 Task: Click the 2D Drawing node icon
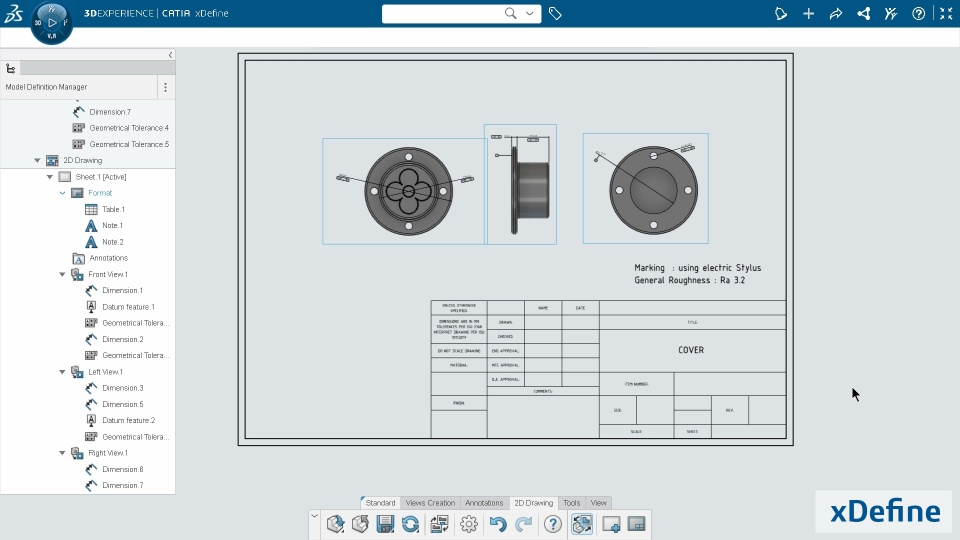[52, 160]
